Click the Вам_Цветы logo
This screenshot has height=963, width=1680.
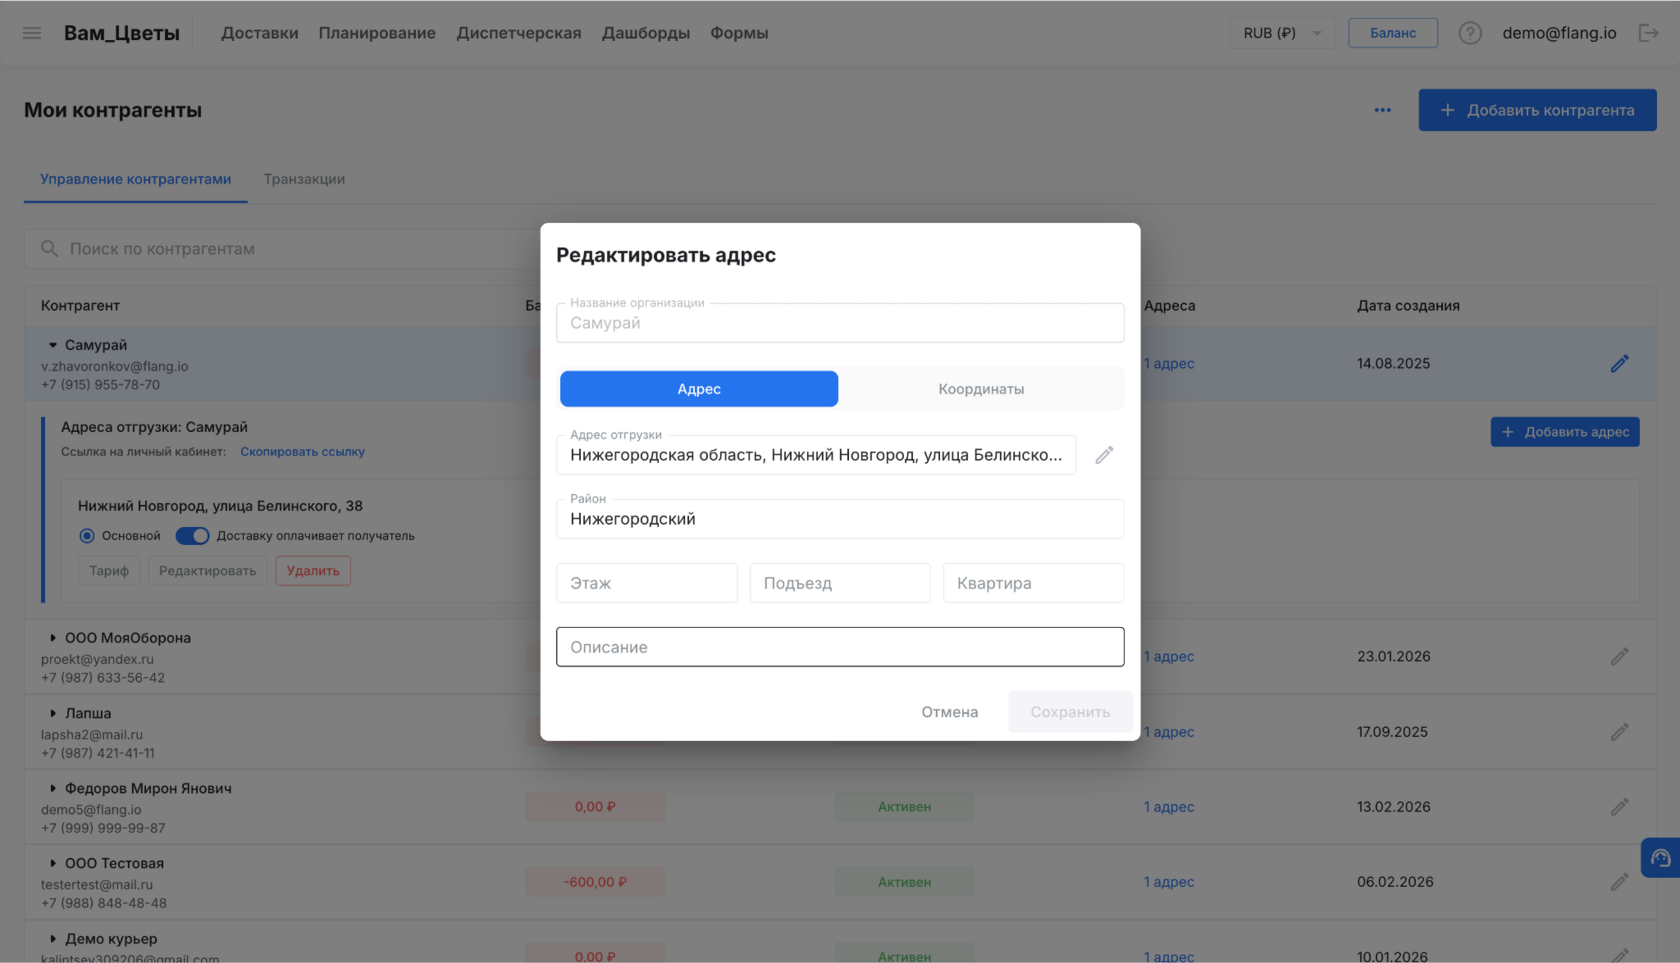click(x=122, y=33)
